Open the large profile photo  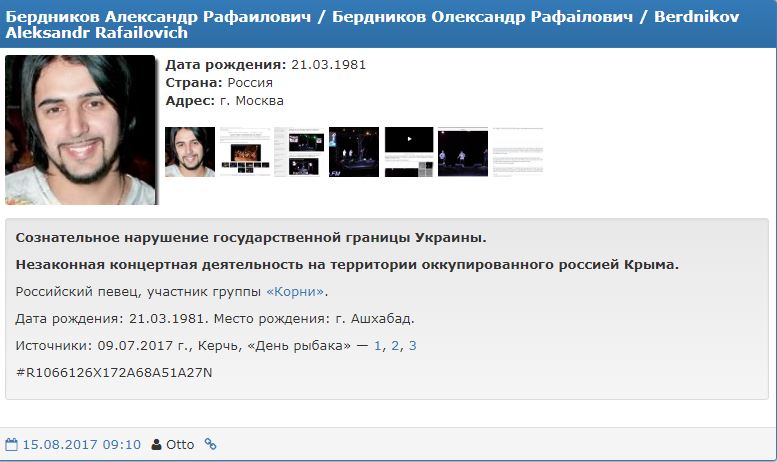coord(80,130)
